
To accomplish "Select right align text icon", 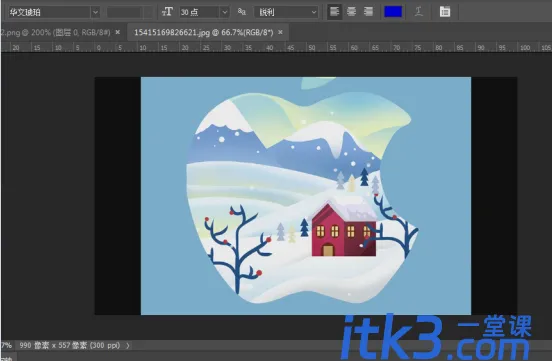I will [368, 12].
